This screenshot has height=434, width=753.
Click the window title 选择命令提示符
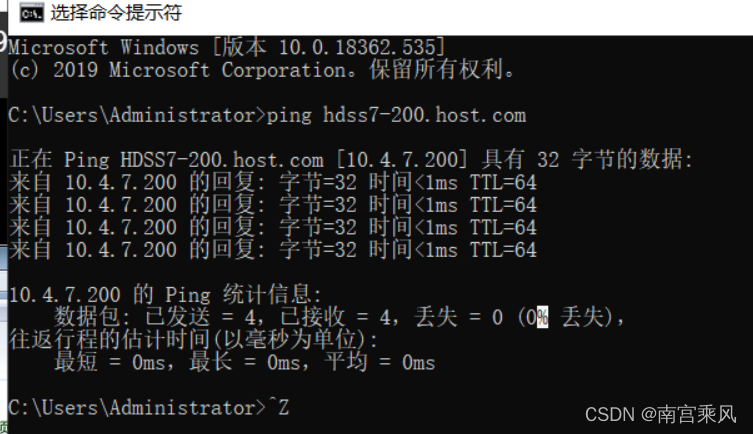pyautogui.click(x=116, y=13)
